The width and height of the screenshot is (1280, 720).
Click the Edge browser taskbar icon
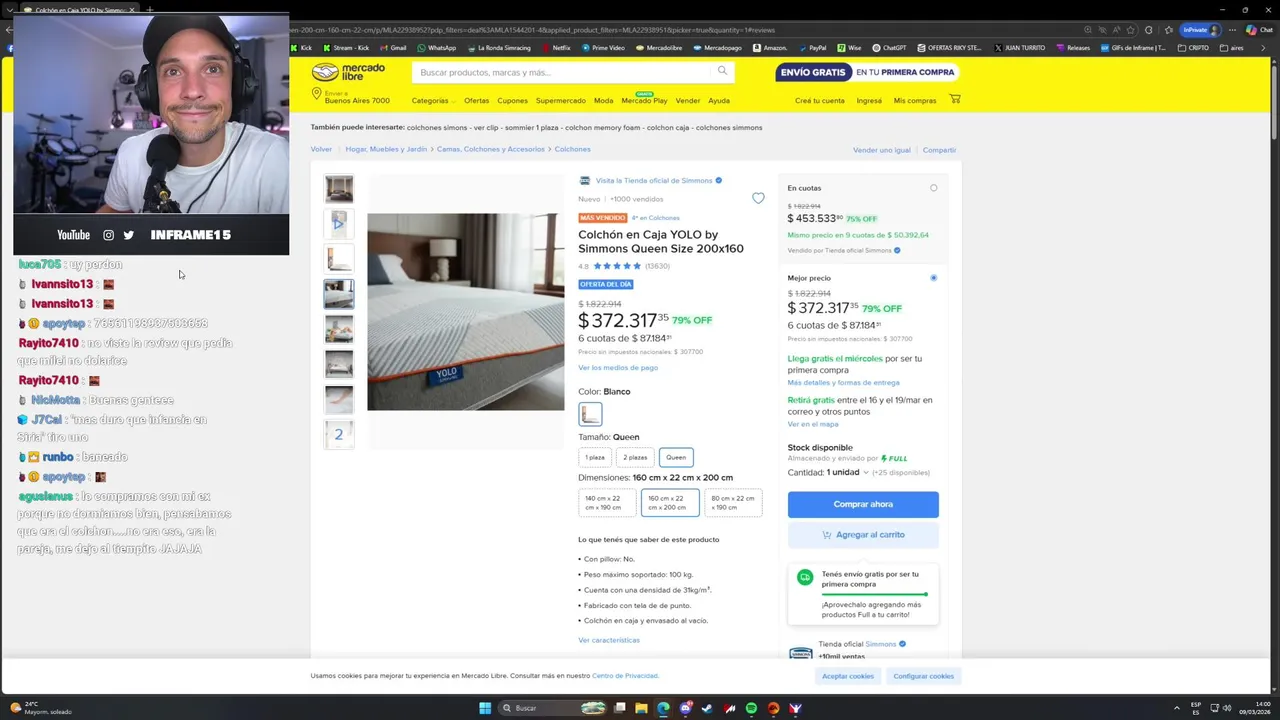(x=663, y=708)
